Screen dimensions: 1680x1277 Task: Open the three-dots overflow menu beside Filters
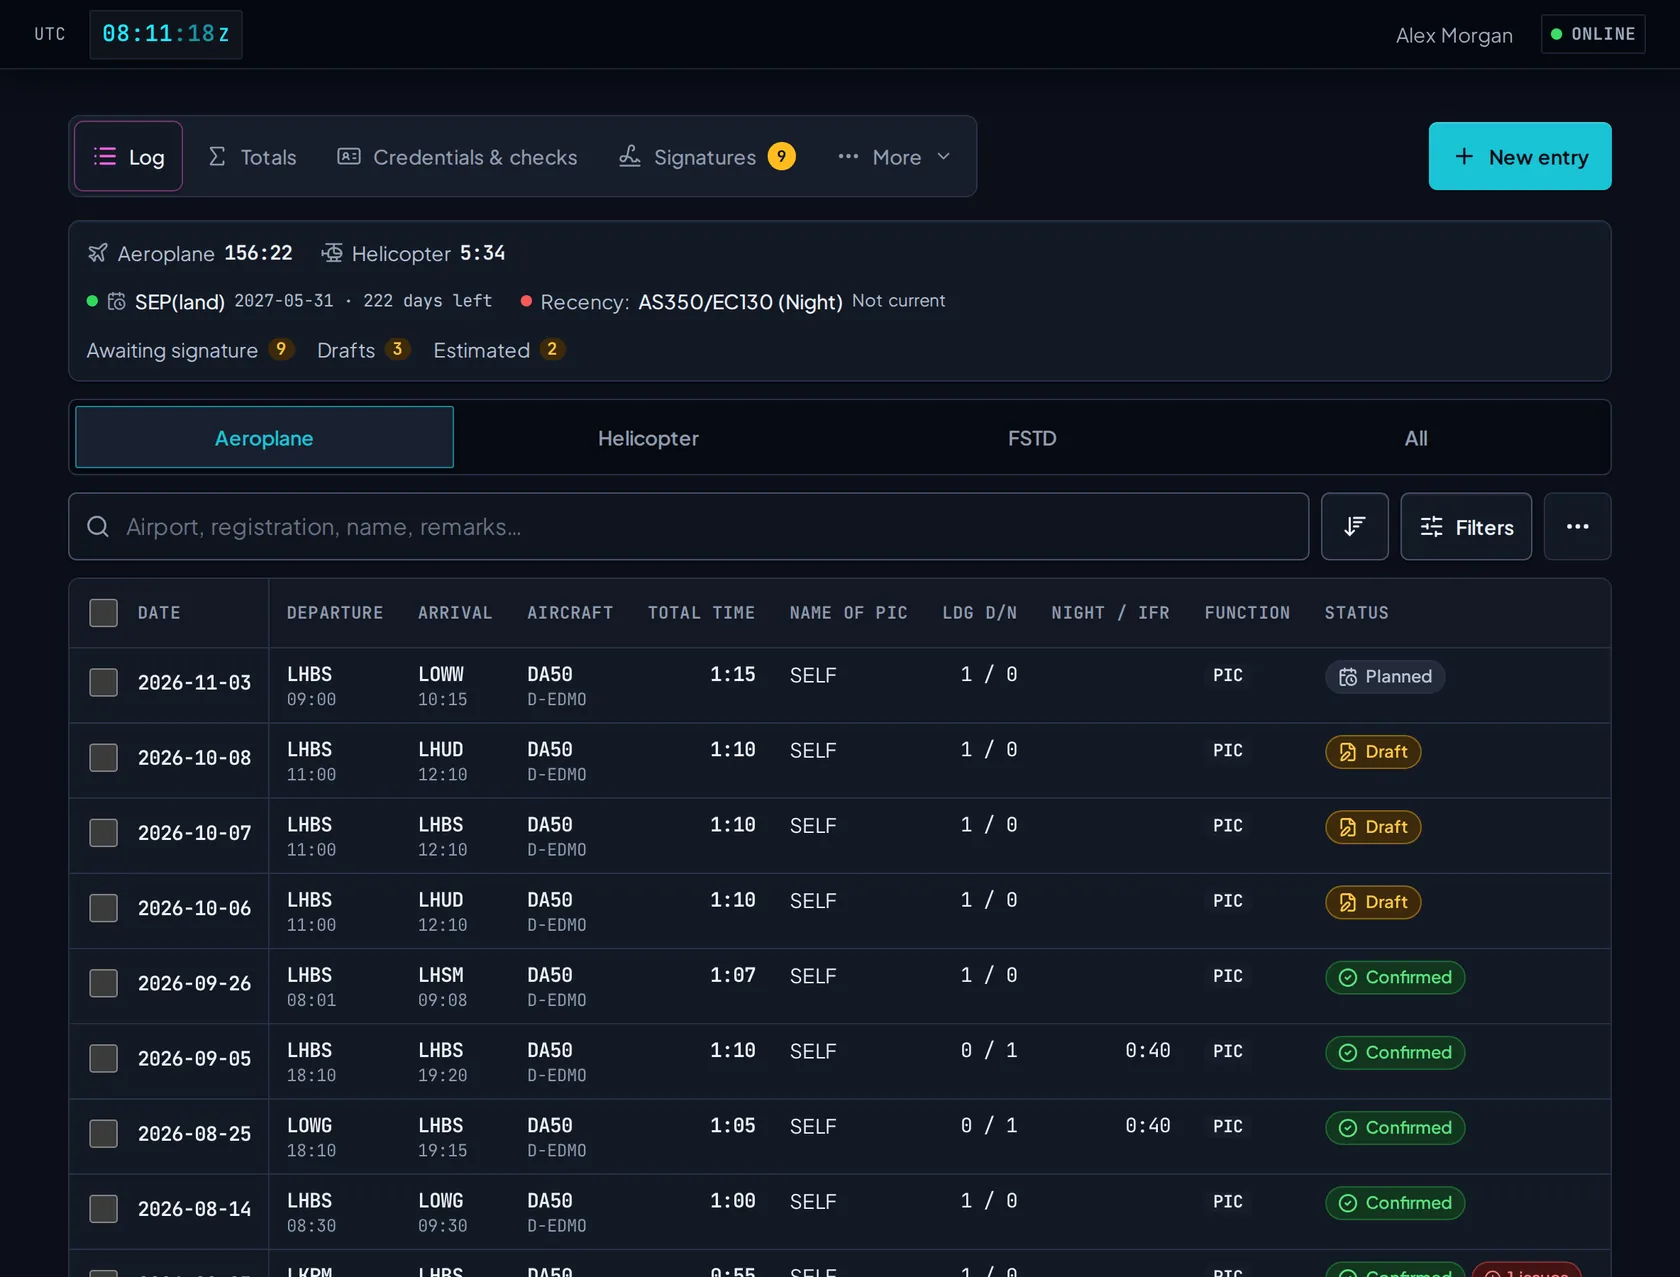(1577, 526)
